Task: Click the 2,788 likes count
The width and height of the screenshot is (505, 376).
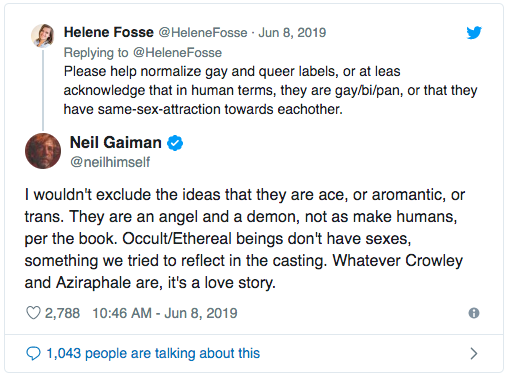Action: [62, 313]
